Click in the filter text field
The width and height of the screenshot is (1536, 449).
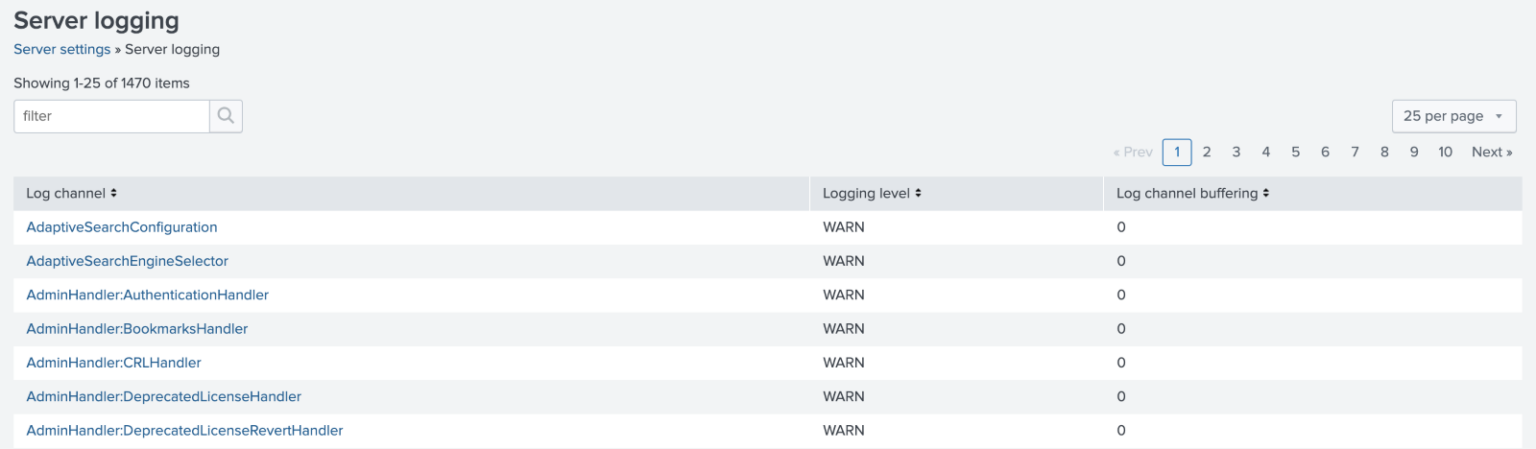tap(111, 116)
